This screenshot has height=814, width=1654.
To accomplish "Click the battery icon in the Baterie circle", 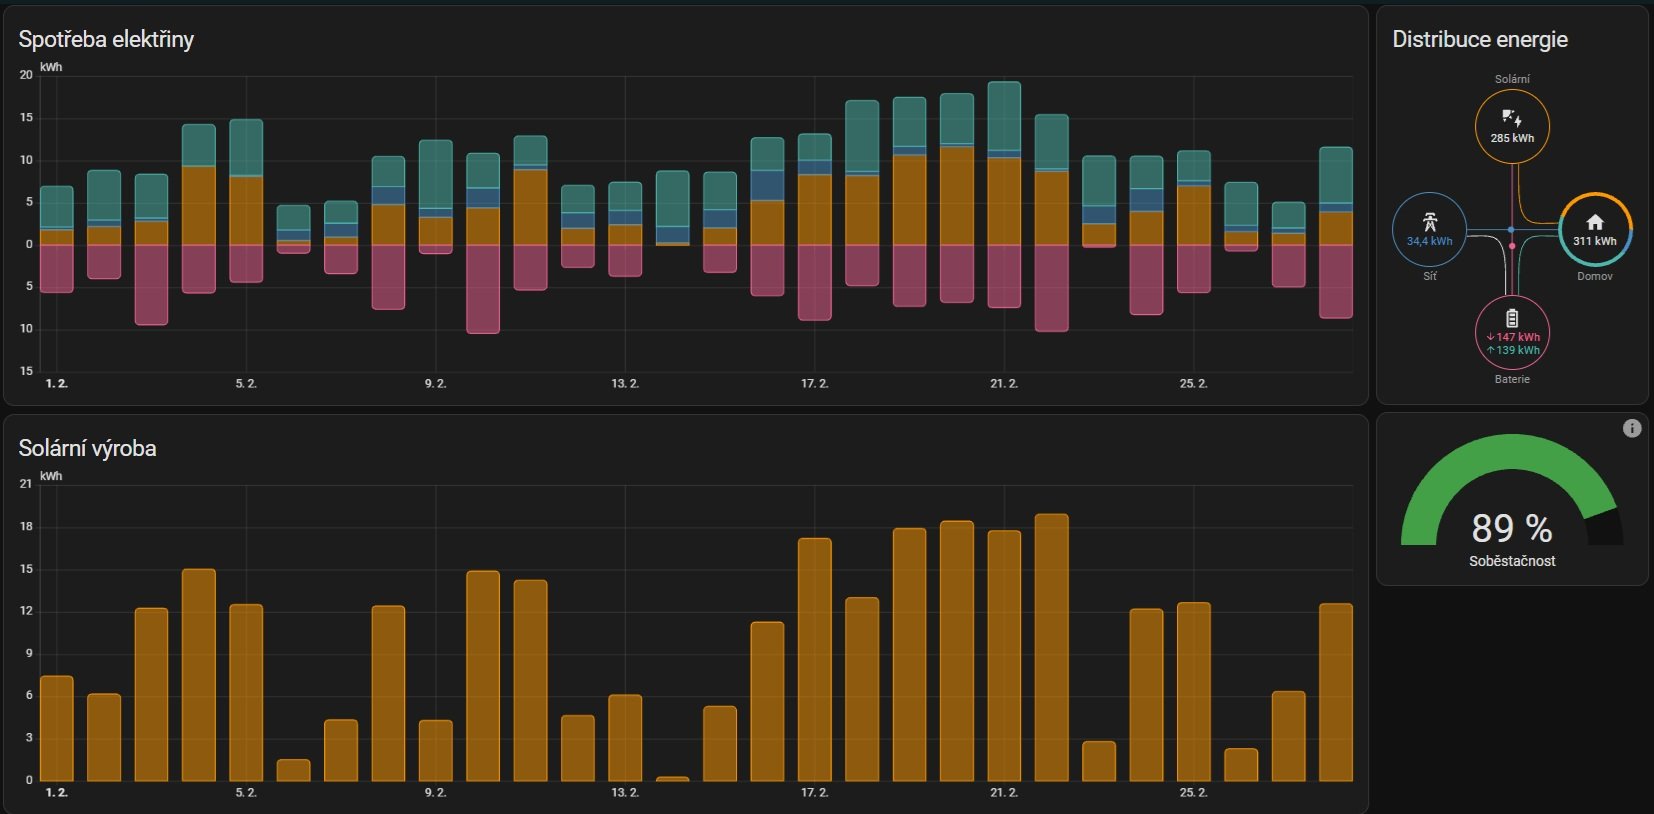I will 1512,319.
